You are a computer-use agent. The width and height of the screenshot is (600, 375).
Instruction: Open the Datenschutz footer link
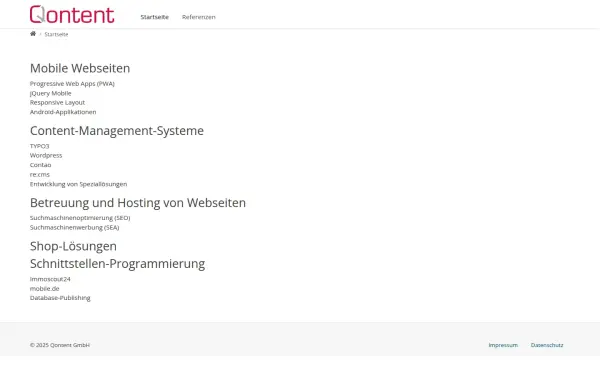click(x=547, y=345)
